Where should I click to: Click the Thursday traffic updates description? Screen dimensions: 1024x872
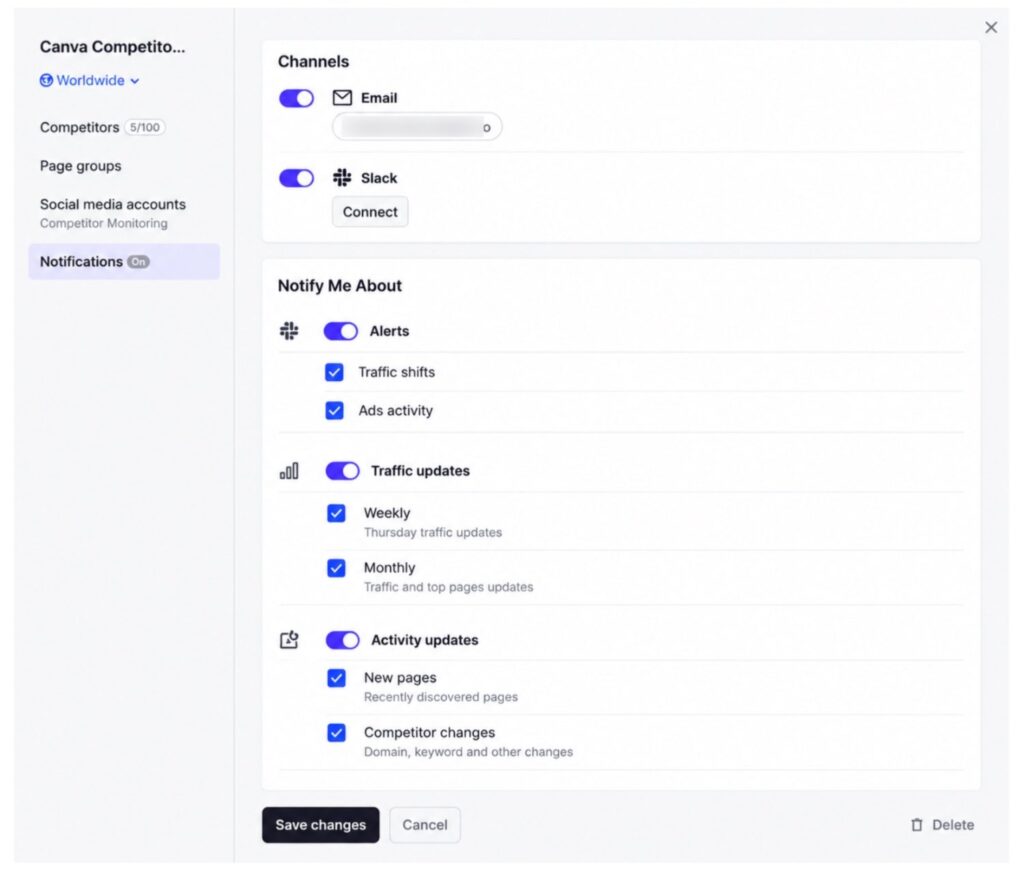pos(433,532)
